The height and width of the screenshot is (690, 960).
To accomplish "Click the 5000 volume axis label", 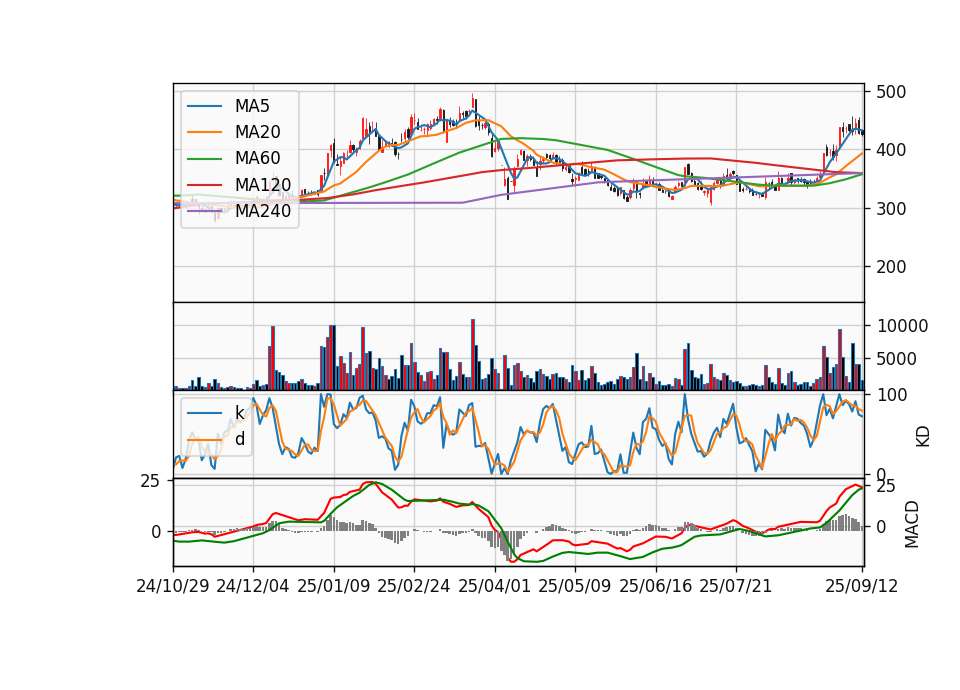I will (x=897, y=359).
